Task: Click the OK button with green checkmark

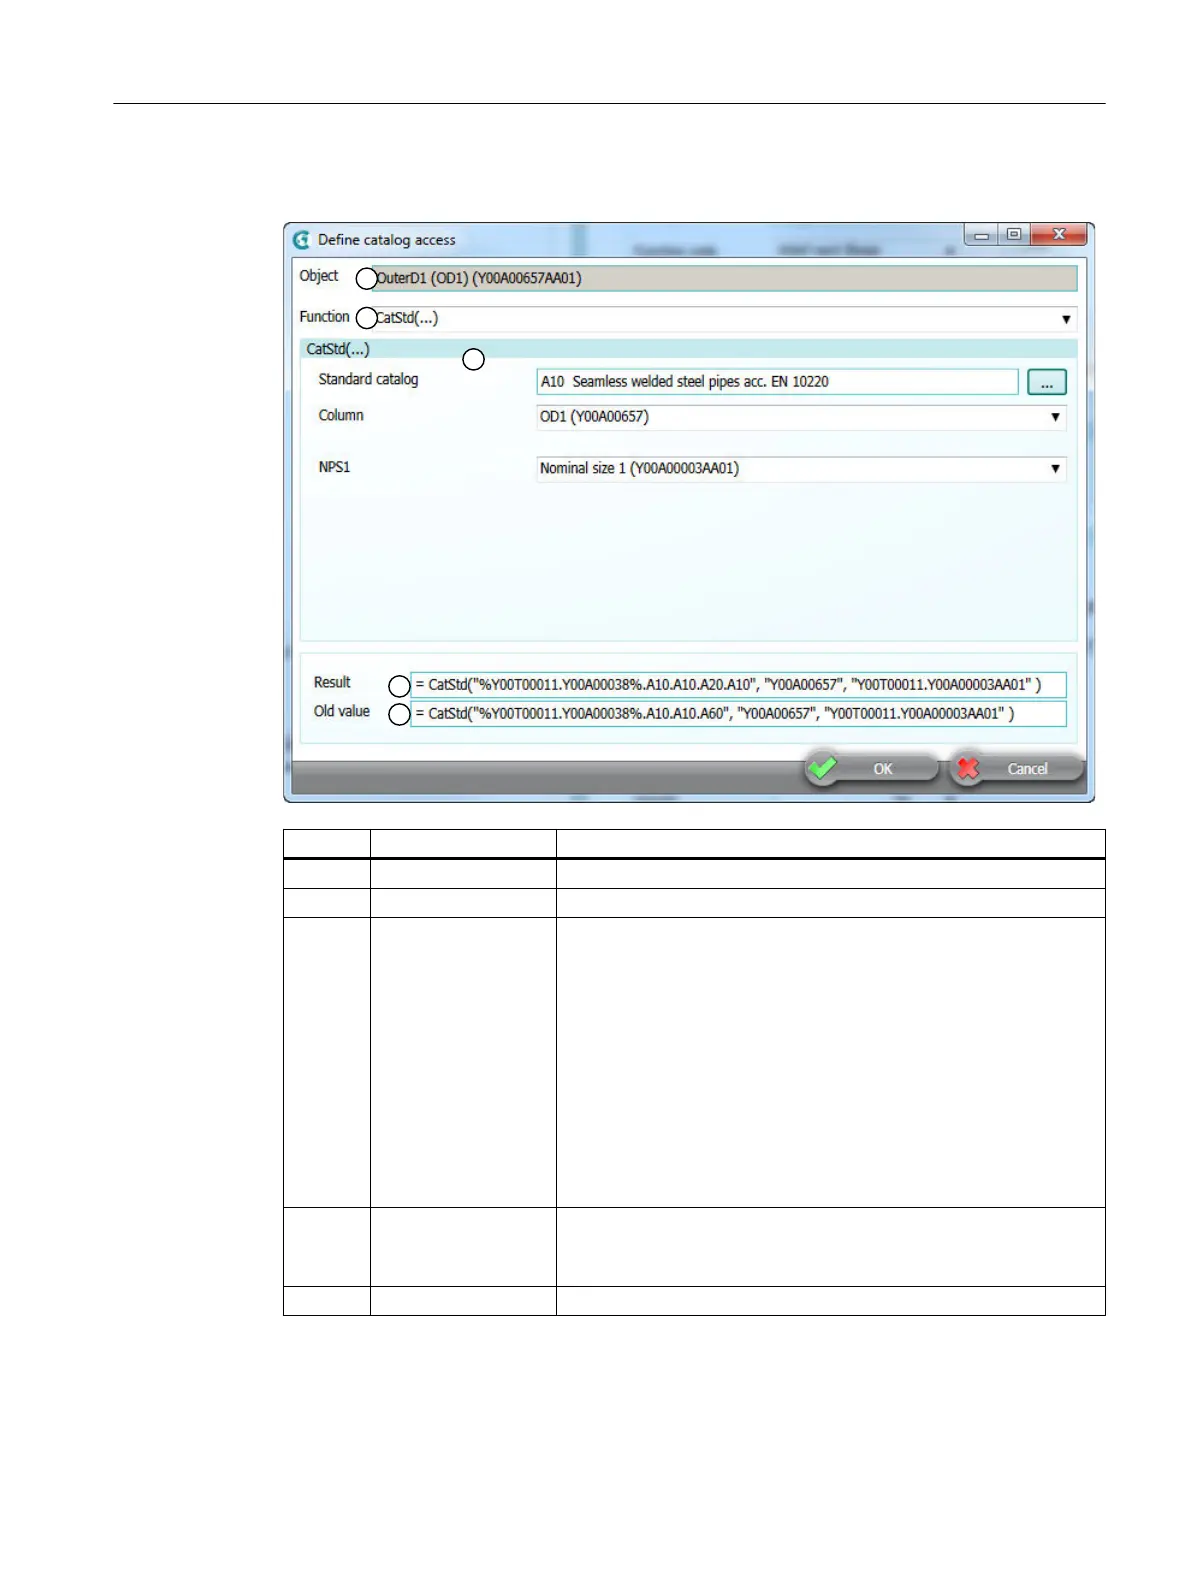Action: (871, 768)
